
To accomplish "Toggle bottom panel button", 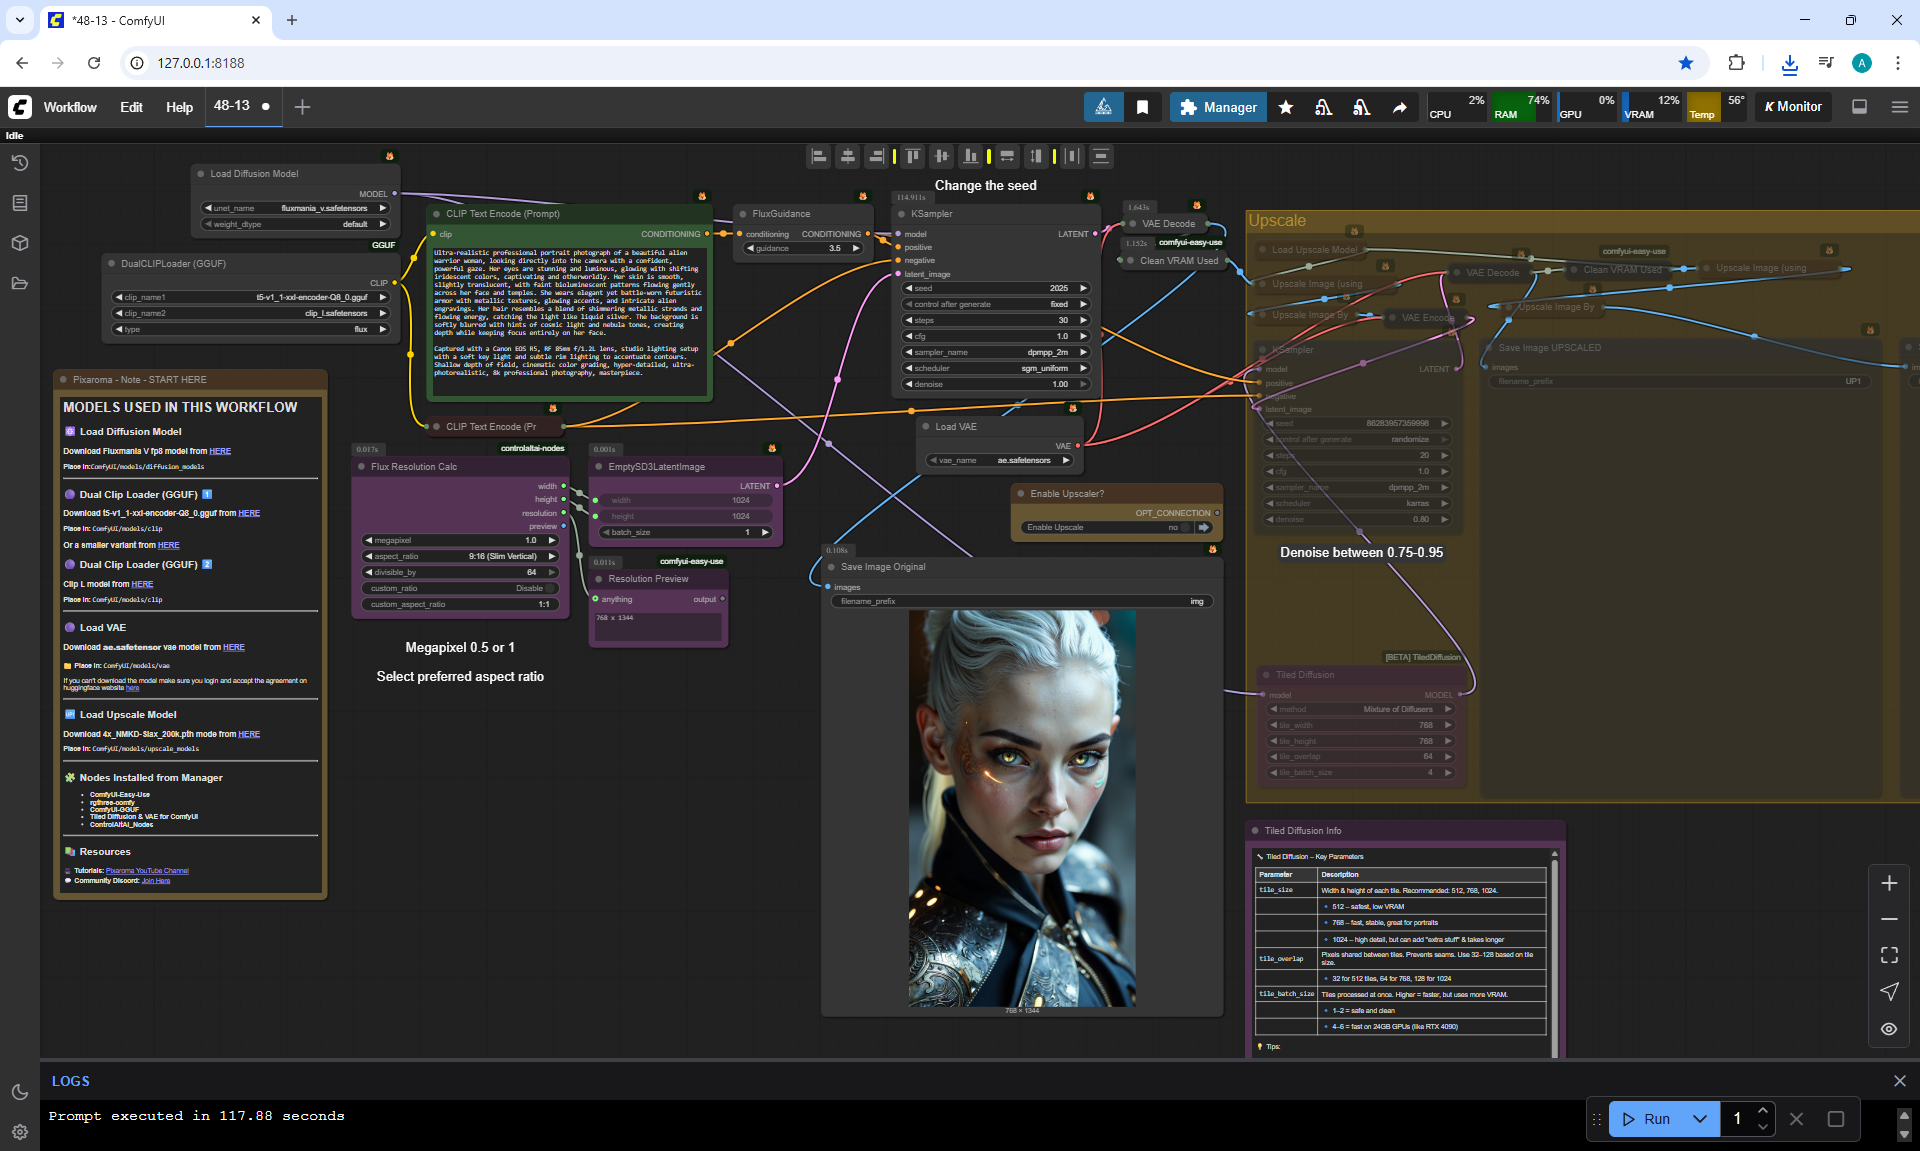I will (x=1859, y=107).
